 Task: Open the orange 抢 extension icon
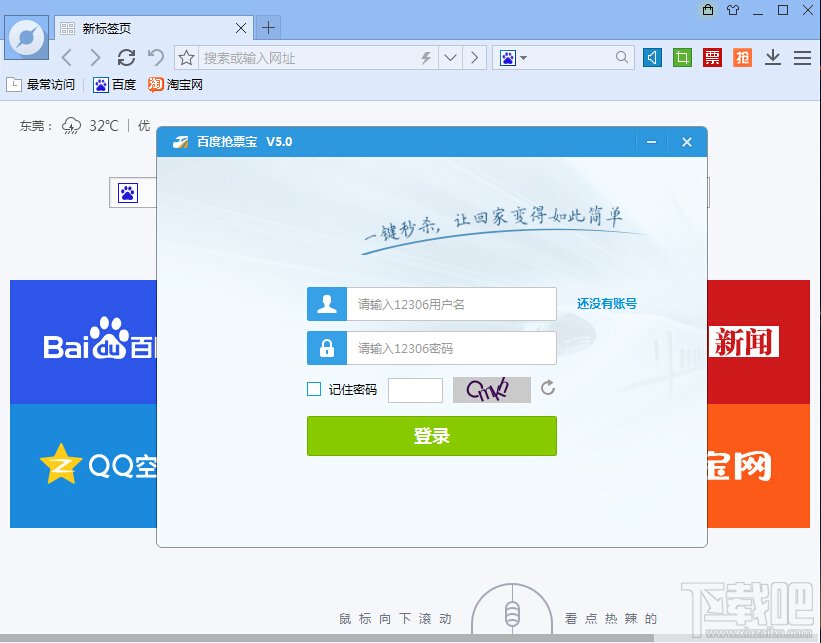tap(742, 57)
